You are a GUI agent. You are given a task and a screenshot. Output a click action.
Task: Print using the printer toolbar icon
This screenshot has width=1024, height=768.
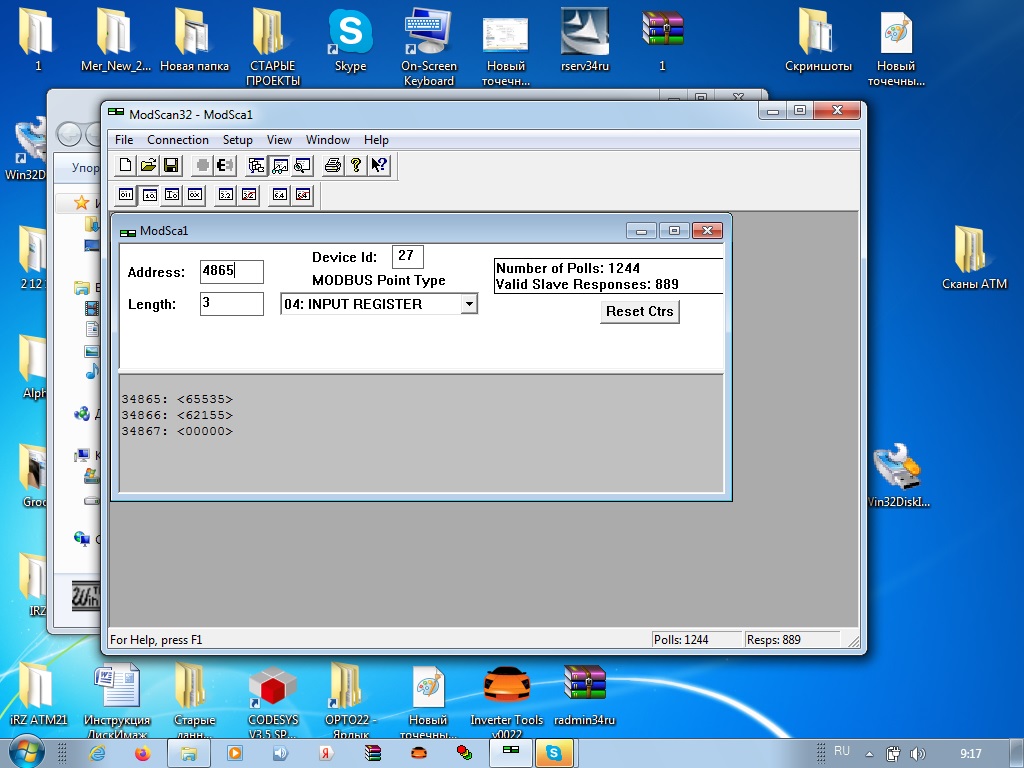[x=333, y=165]
